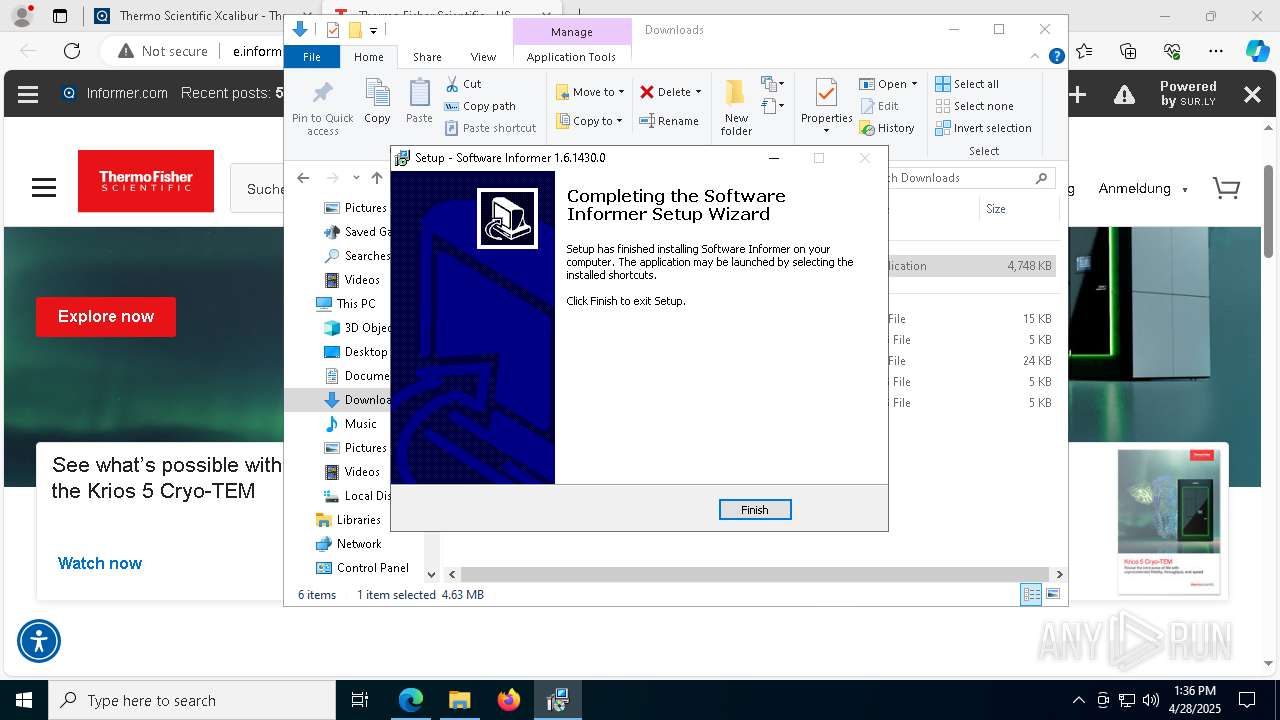The height and width of the screenshot is (720, 1280).
Task: Click the red Delete icon
Action: point(647,92)
